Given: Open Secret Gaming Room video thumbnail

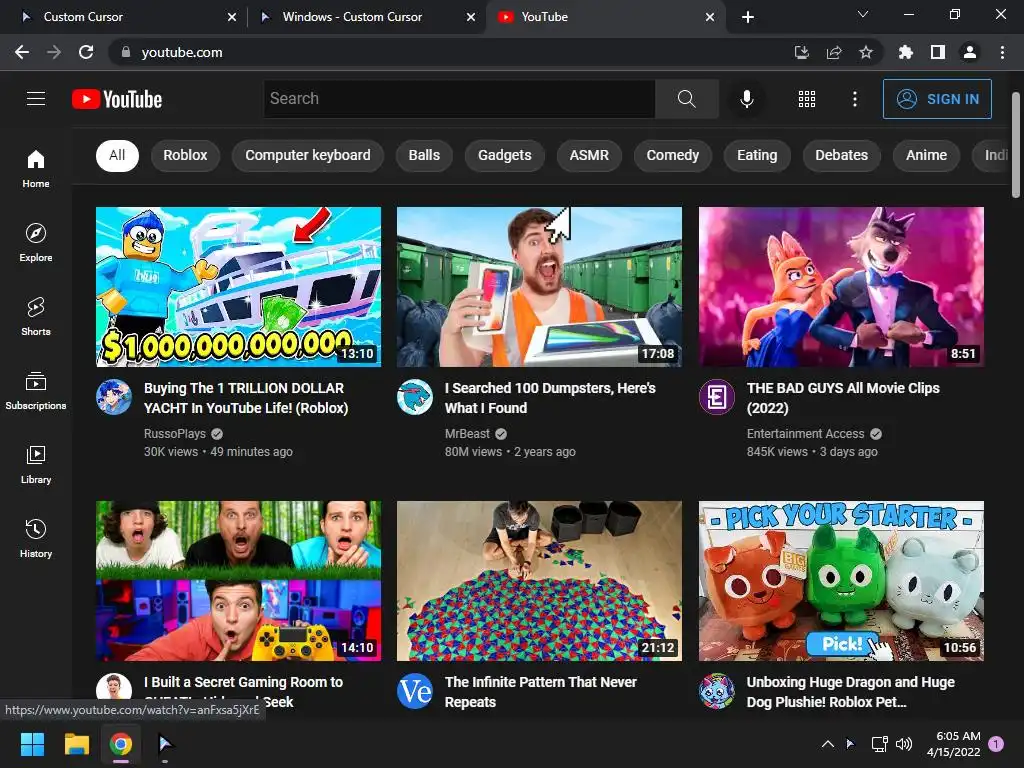Looking at the screenshot, I should [x=238, y=581].
